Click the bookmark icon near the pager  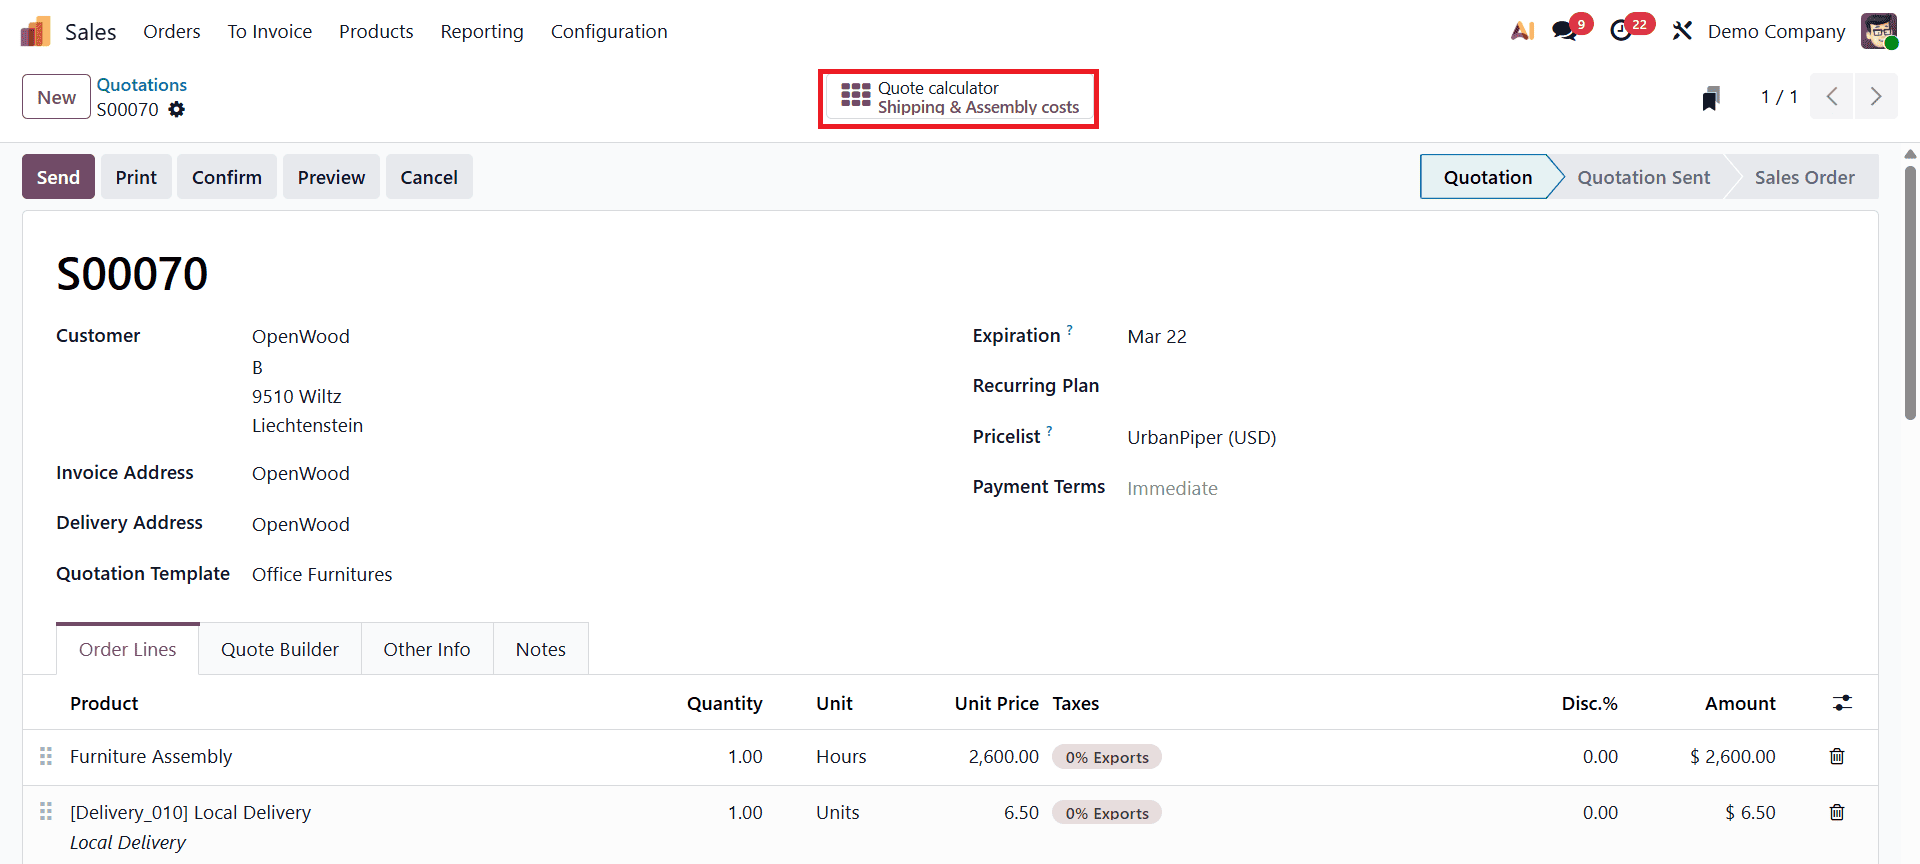pyautogui.click(x=1711, y=97)
